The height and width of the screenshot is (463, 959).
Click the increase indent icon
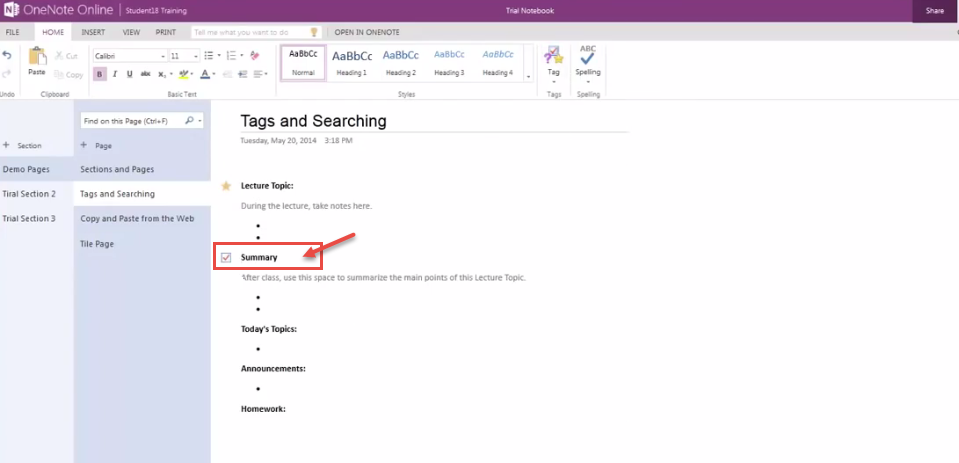coord(242,74)
